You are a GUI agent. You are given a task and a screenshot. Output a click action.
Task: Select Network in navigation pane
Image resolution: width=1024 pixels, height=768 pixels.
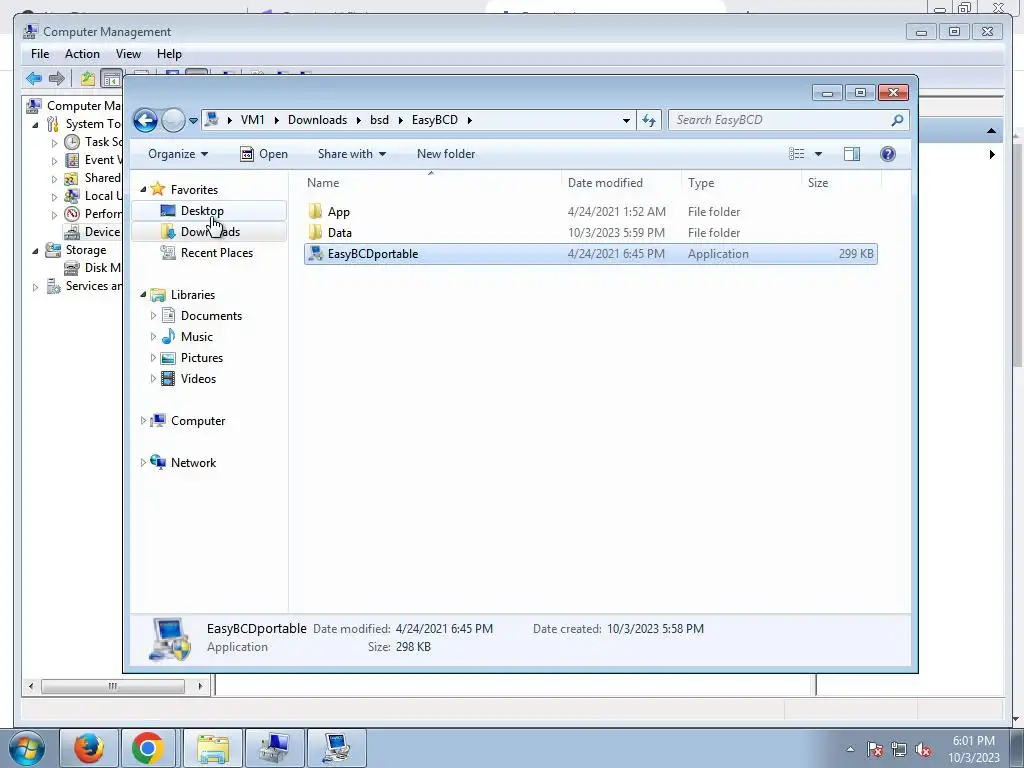(193, 462)
